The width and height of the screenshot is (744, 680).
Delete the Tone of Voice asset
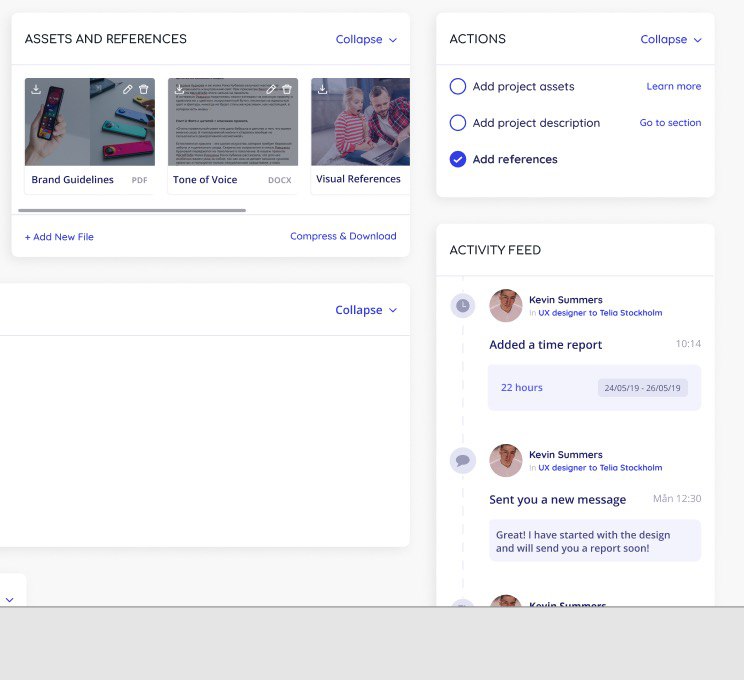pos(287,89)
